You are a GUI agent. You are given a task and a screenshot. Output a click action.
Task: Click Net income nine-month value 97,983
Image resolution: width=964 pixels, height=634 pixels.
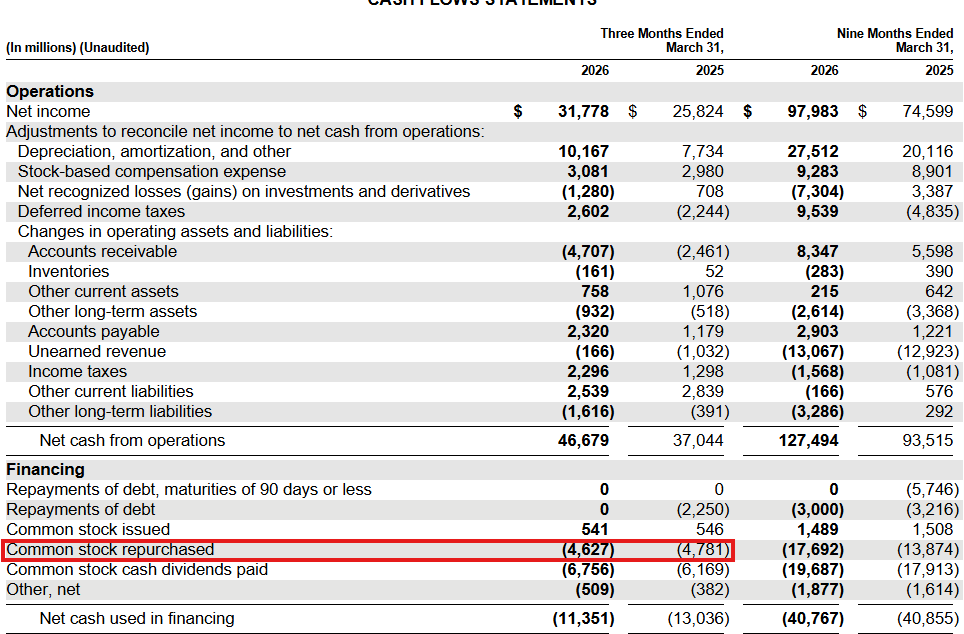click(x=813, y=111)
